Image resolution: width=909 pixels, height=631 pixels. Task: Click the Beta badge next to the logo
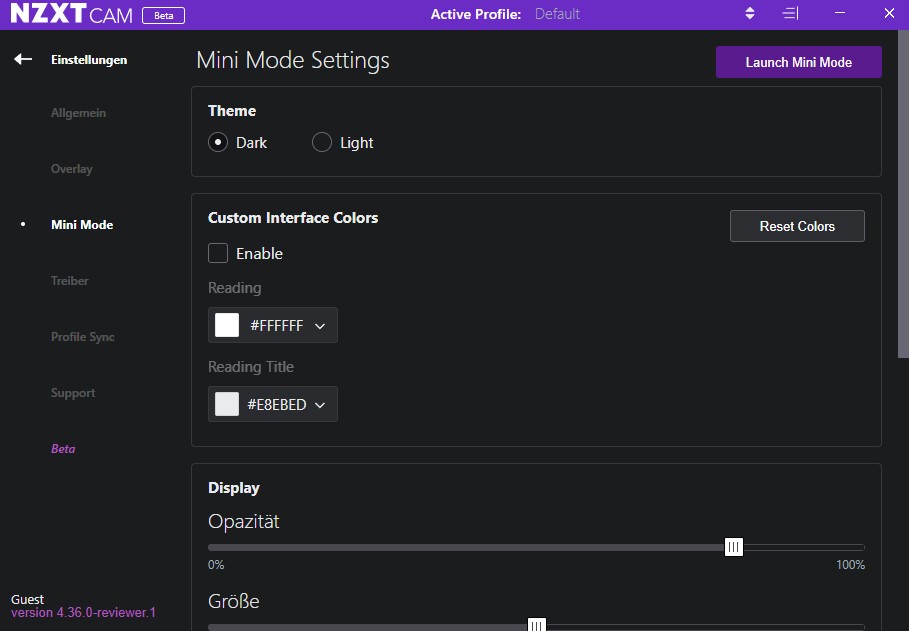(163, 15)
